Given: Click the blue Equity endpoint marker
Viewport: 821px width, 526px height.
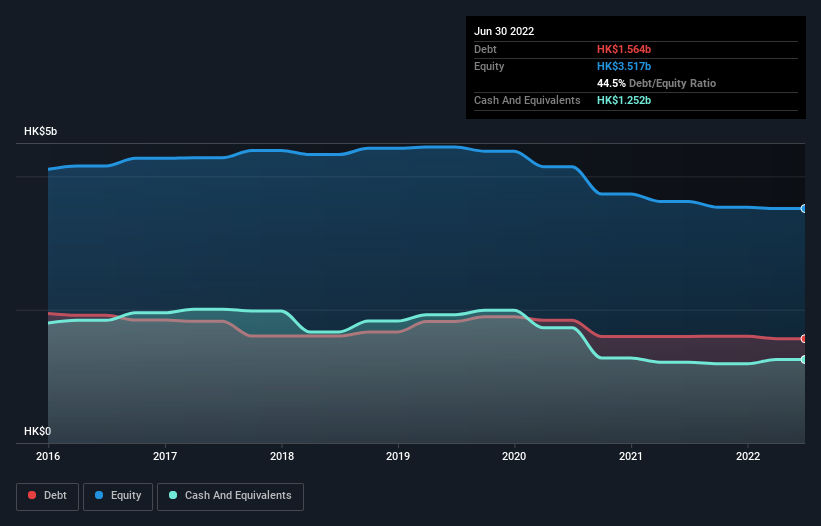Looking at the screenshot, I should (x=803, y=208).
